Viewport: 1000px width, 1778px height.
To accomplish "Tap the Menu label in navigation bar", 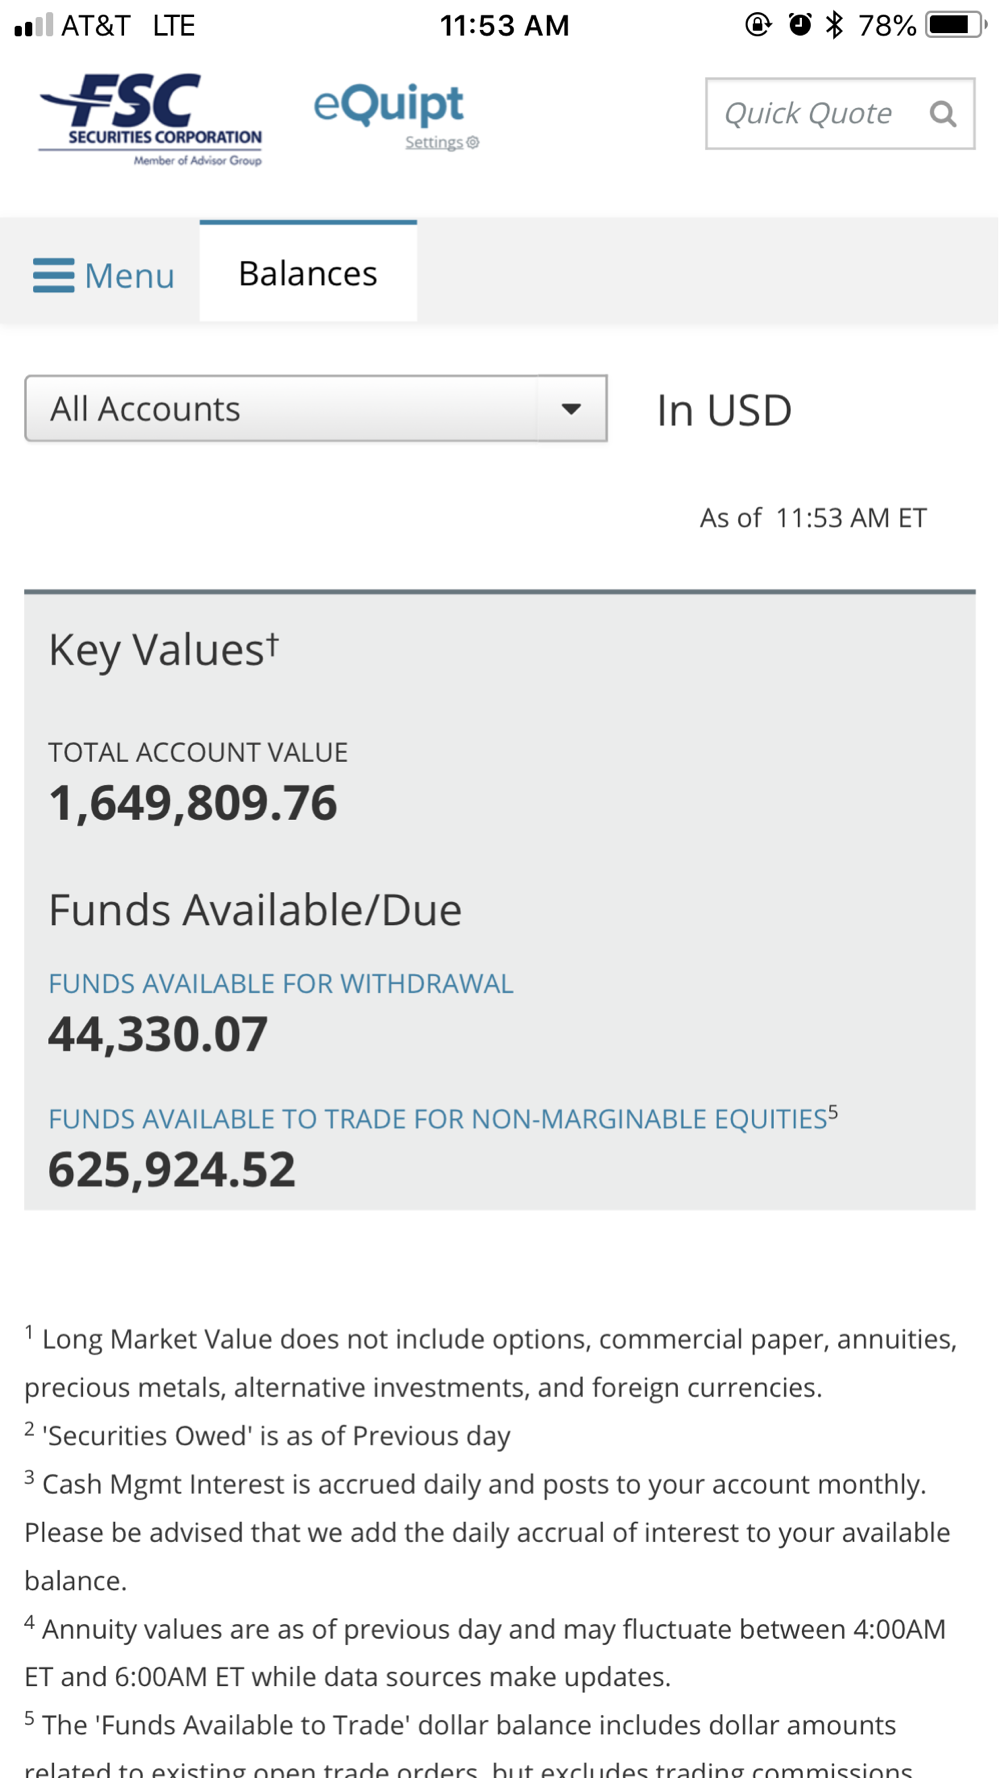I will point(129,276).
